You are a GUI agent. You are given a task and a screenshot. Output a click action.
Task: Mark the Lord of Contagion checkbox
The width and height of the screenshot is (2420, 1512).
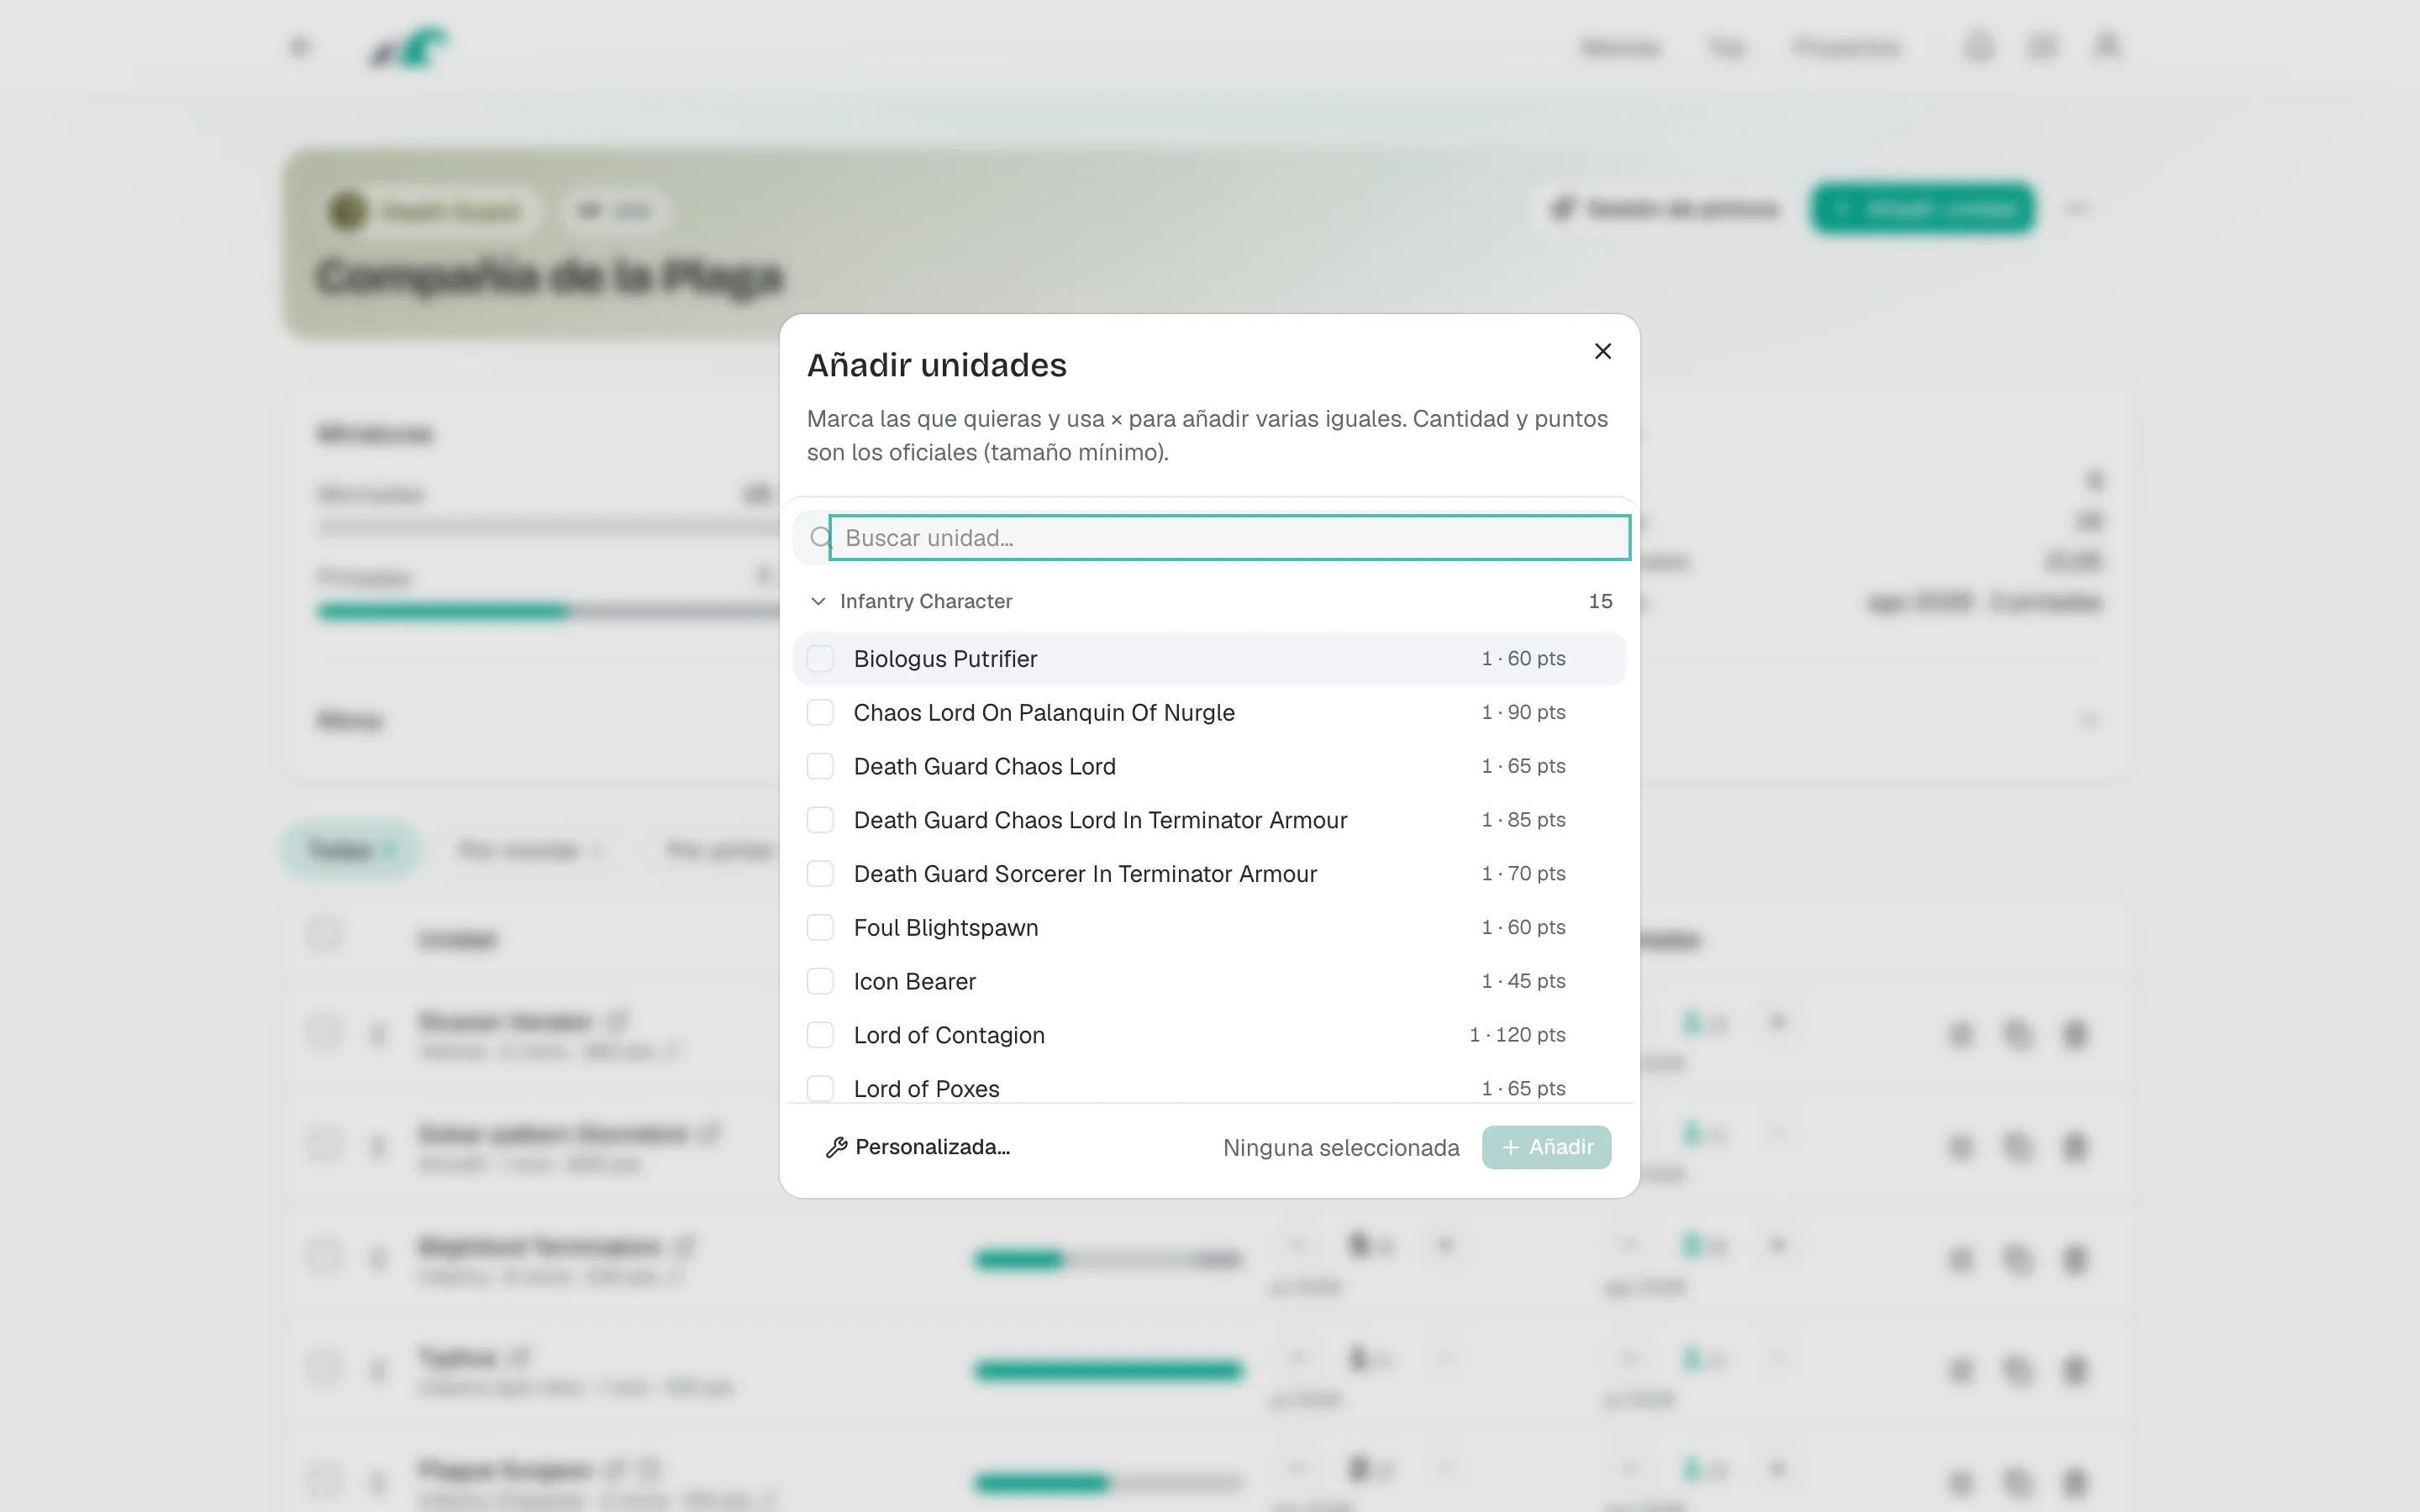click(x=820, y=1035)
